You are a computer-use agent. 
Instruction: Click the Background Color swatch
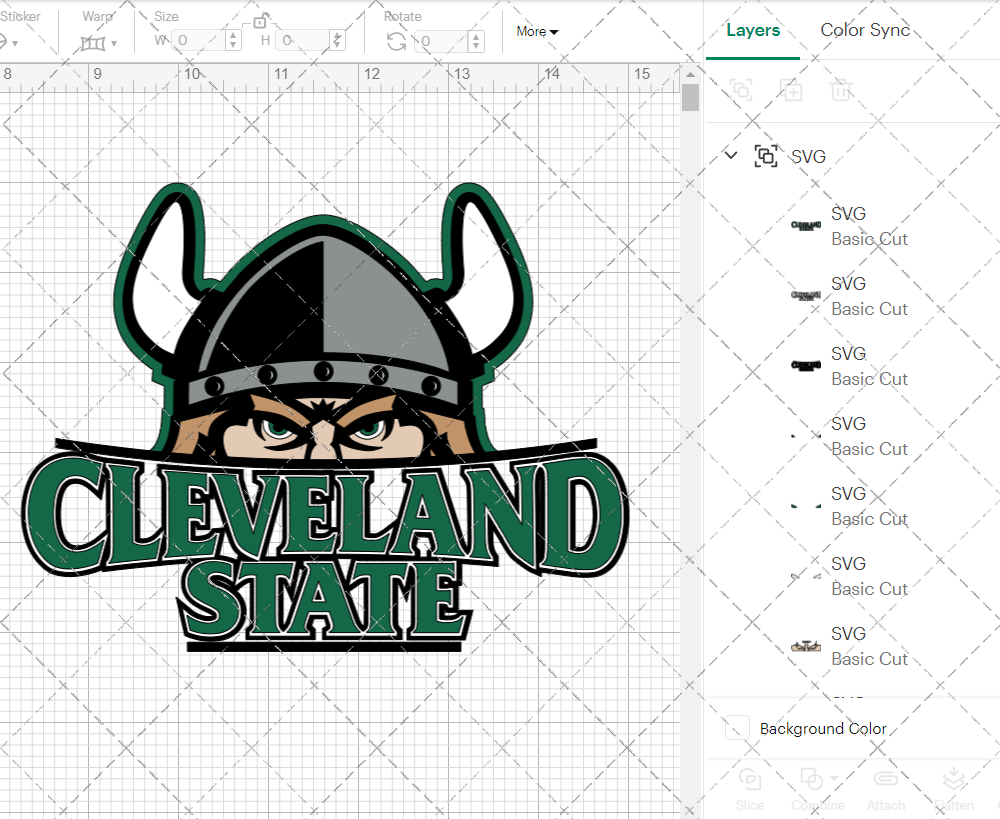pos(738,729)
